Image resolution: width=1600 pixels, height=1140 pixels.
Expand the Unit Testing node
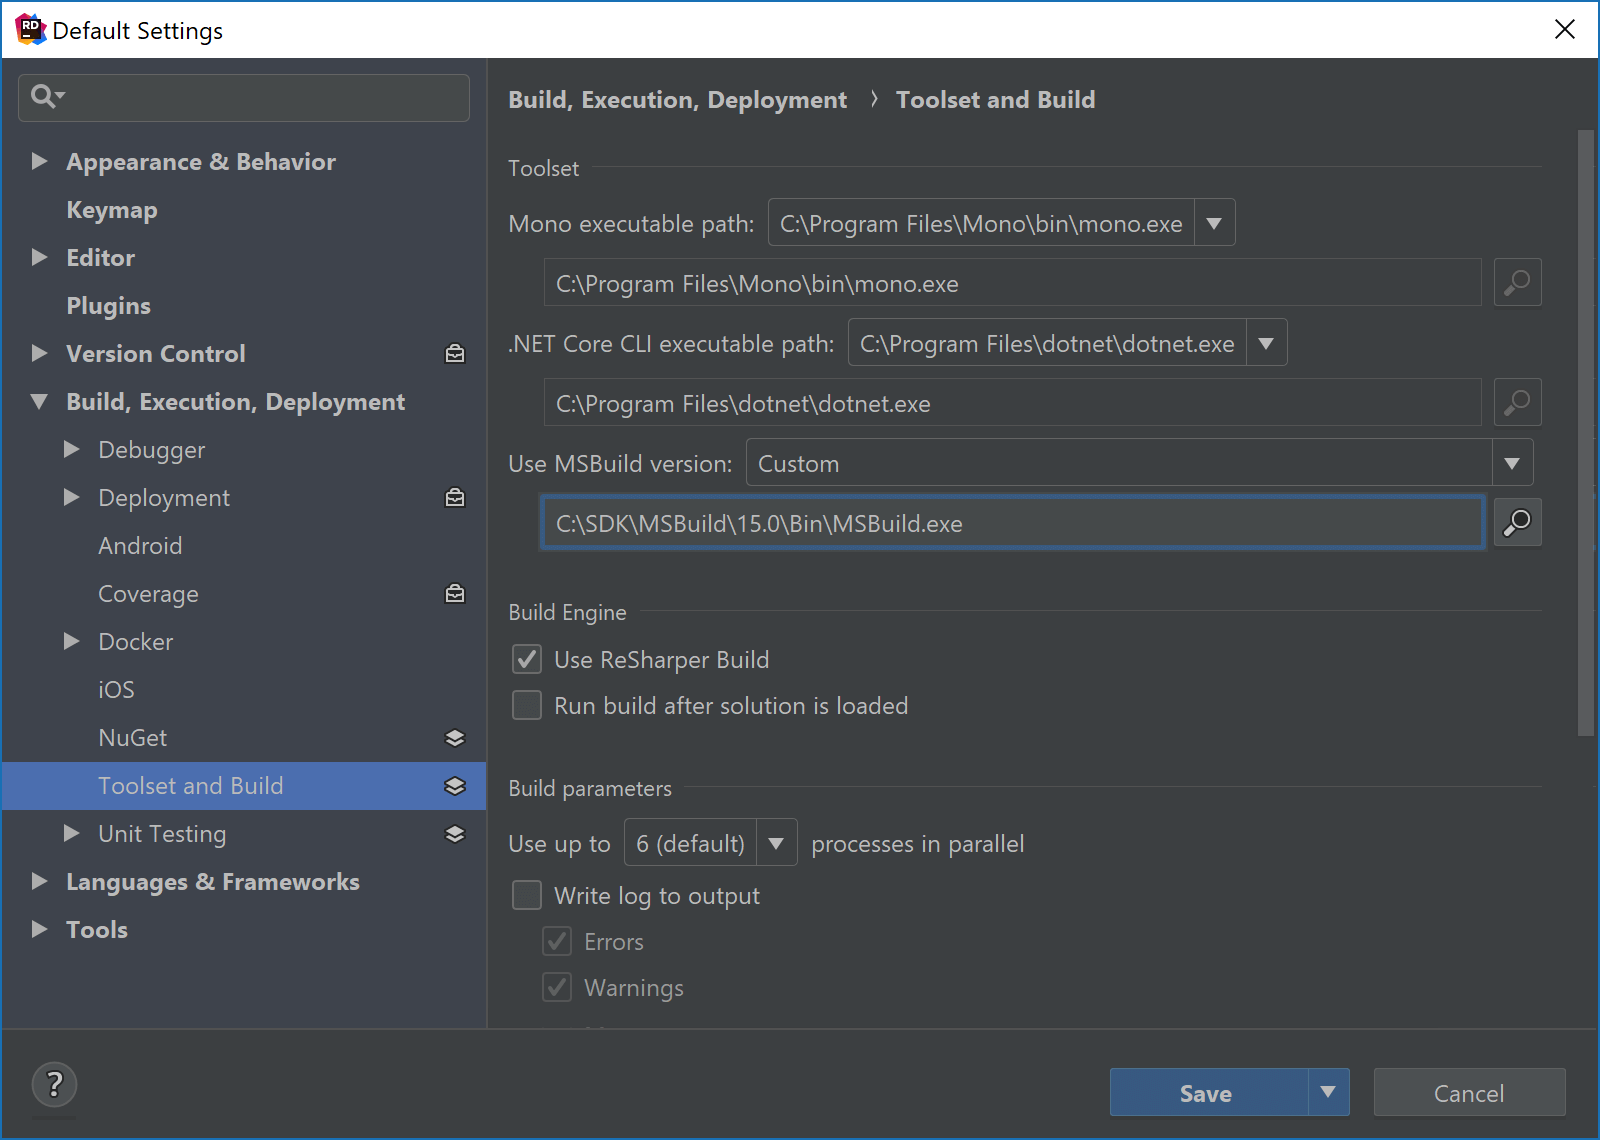pyautogui.click(x=71, y=833)
